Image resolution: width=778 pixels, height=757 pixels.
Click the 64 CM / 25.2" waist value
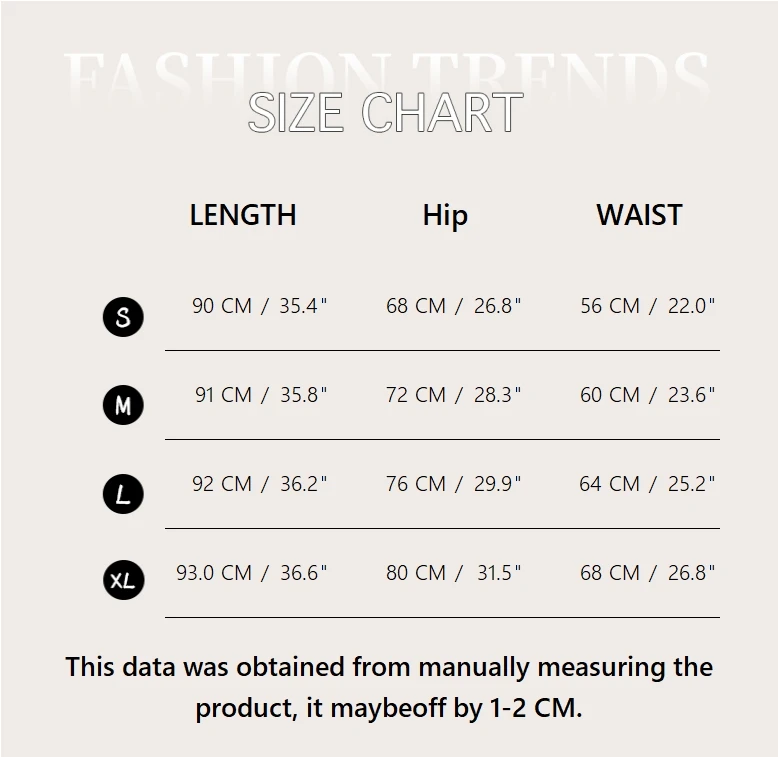[648, 484]
